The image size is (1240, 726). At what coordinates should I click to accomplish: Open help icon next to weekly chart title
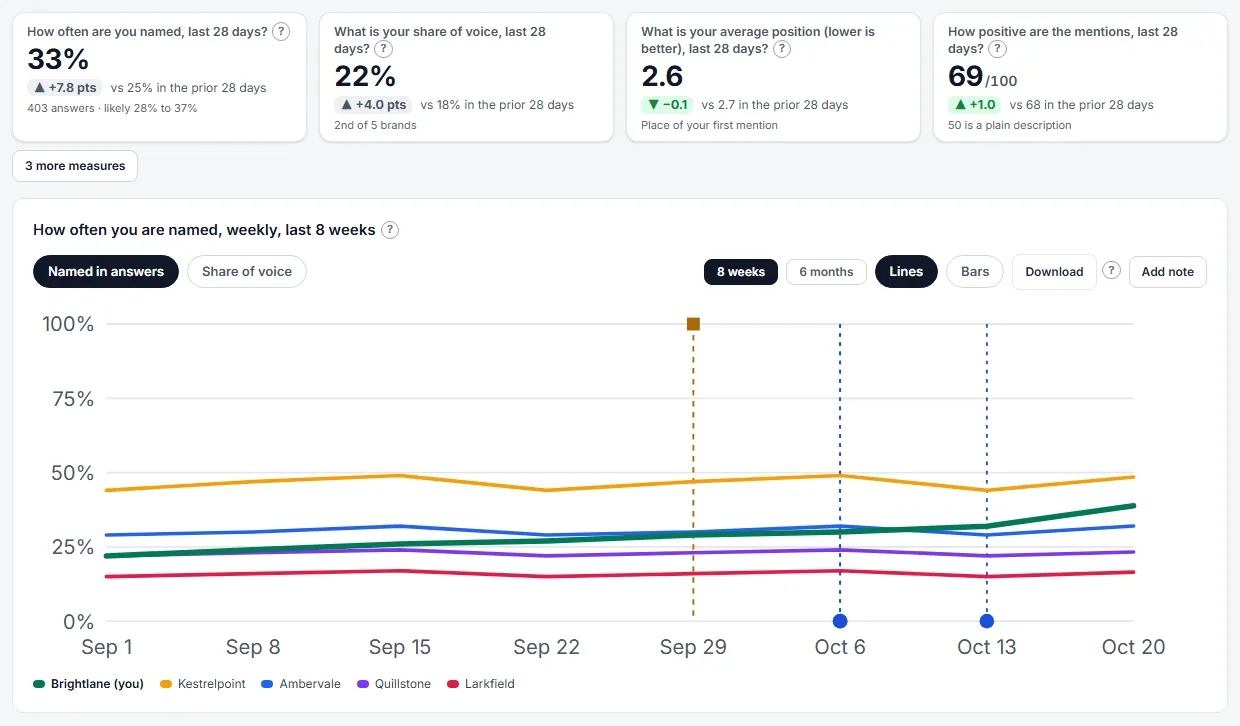tap(390, 230)
